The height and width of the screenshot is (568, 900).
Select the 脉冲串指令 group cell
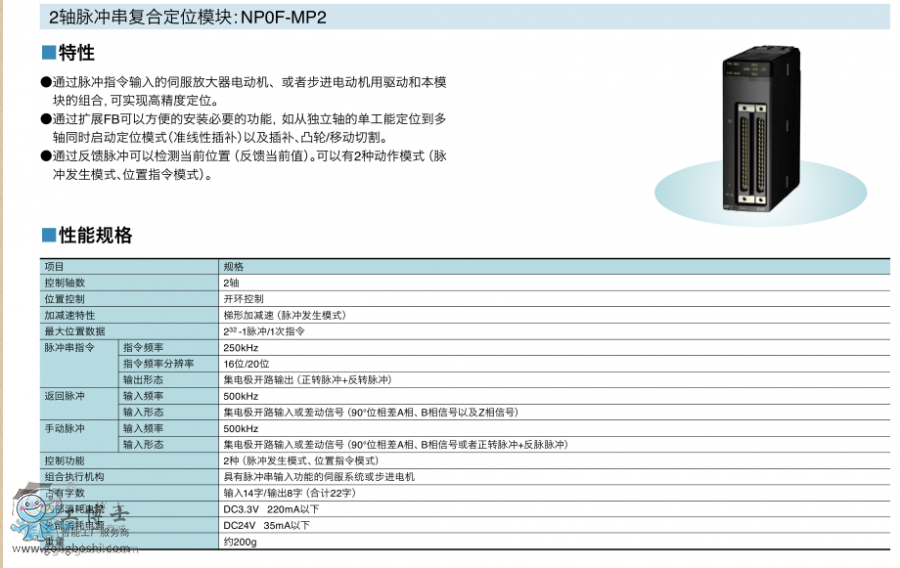coord(68,347)
